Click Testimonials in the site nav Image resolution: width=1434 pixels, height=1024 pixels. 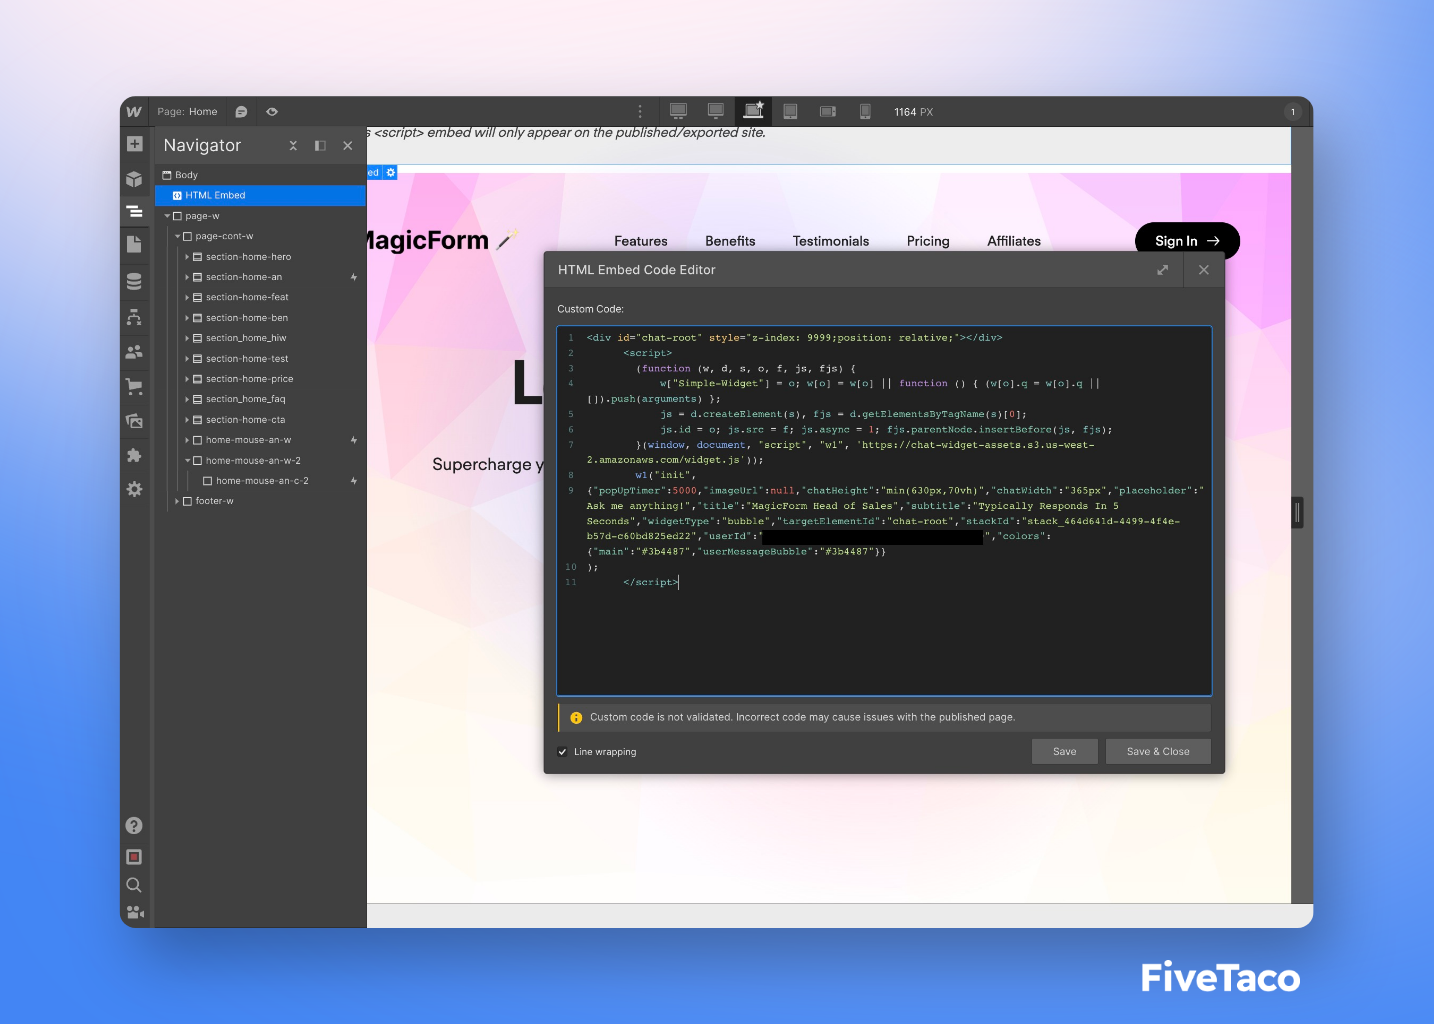(x=831, y=241)
